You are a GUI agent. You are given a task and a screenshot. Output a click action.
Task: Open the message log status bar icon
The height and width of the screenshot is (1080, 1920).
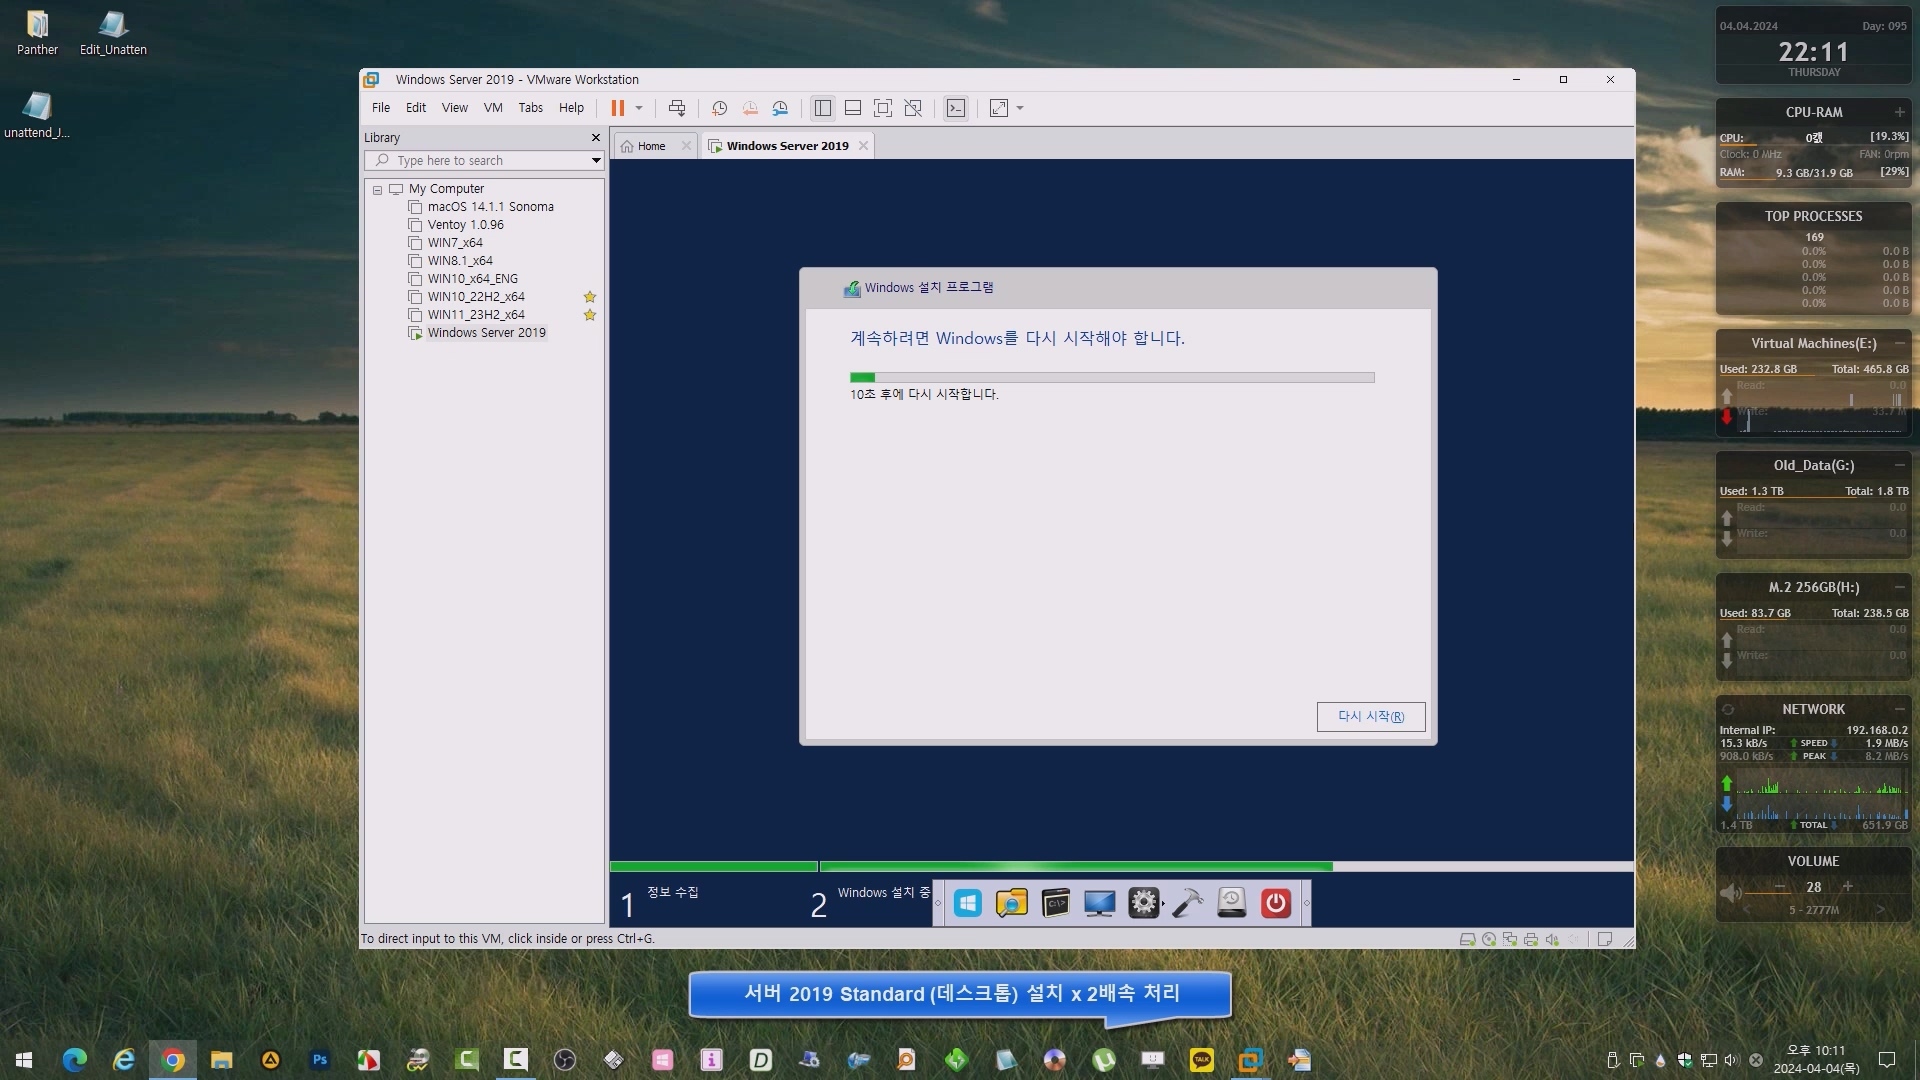[1605, 940]
